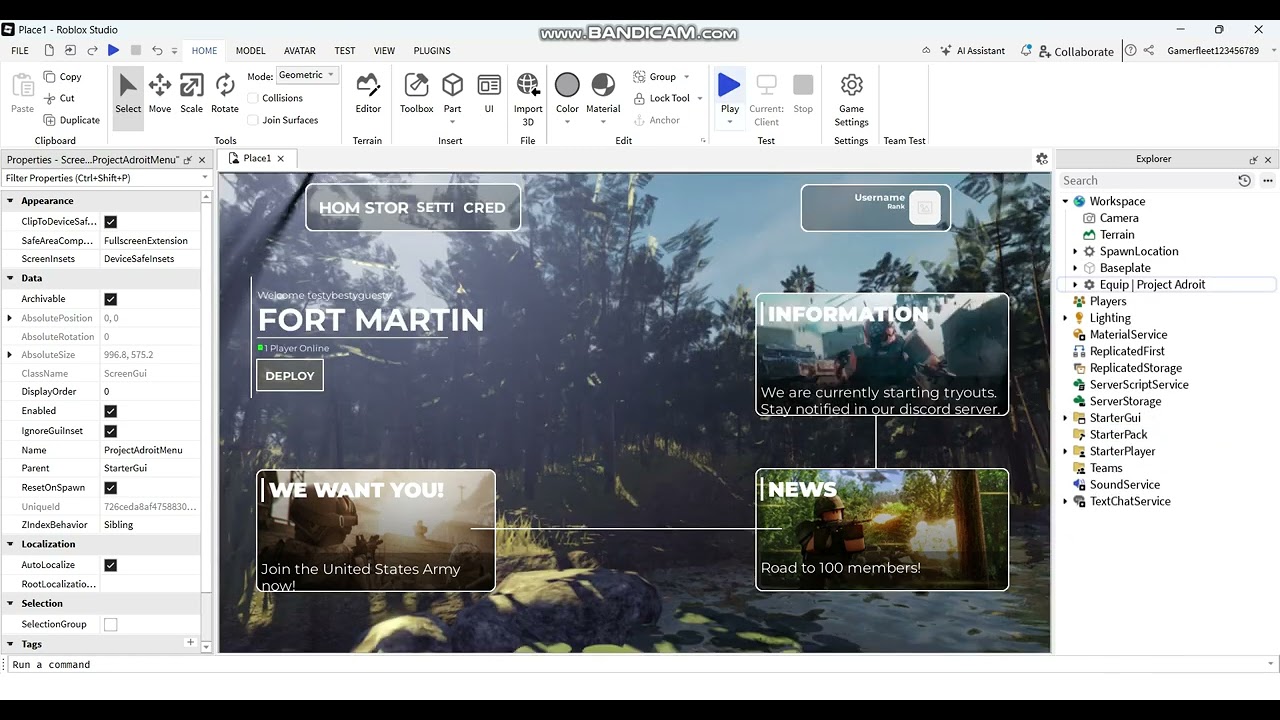
Task: Toggle IgnoreGuiInset checkbox
Action: coord(111,431)
